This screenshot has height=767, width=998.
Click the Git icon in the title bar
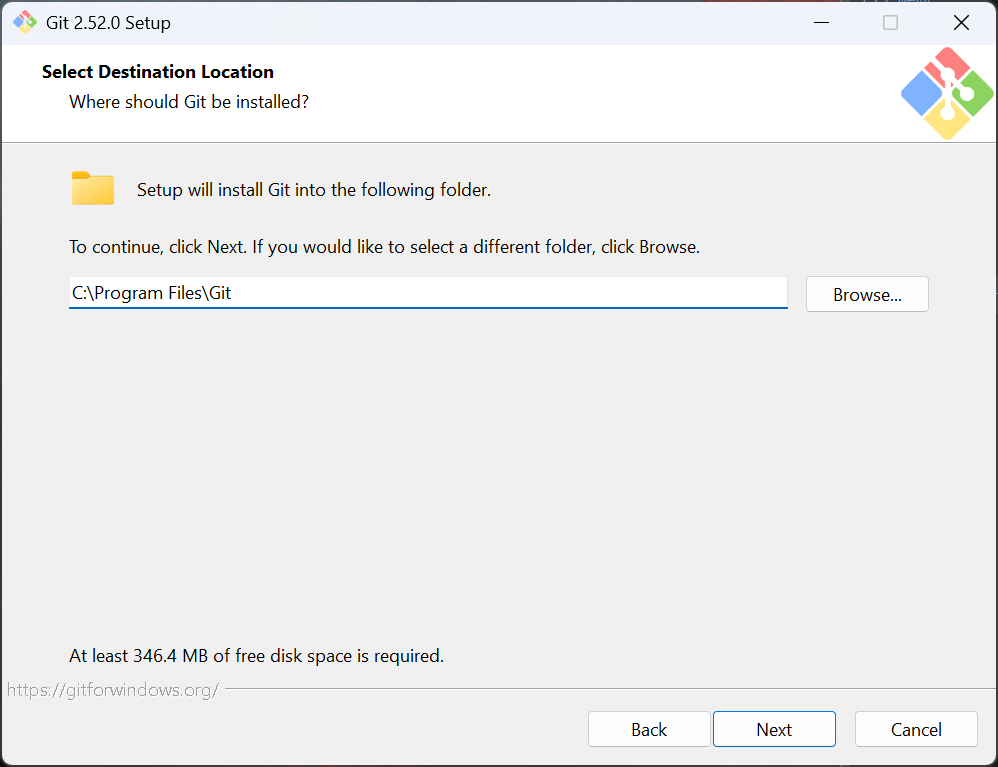pyautogui.click(x=24, y=22)
